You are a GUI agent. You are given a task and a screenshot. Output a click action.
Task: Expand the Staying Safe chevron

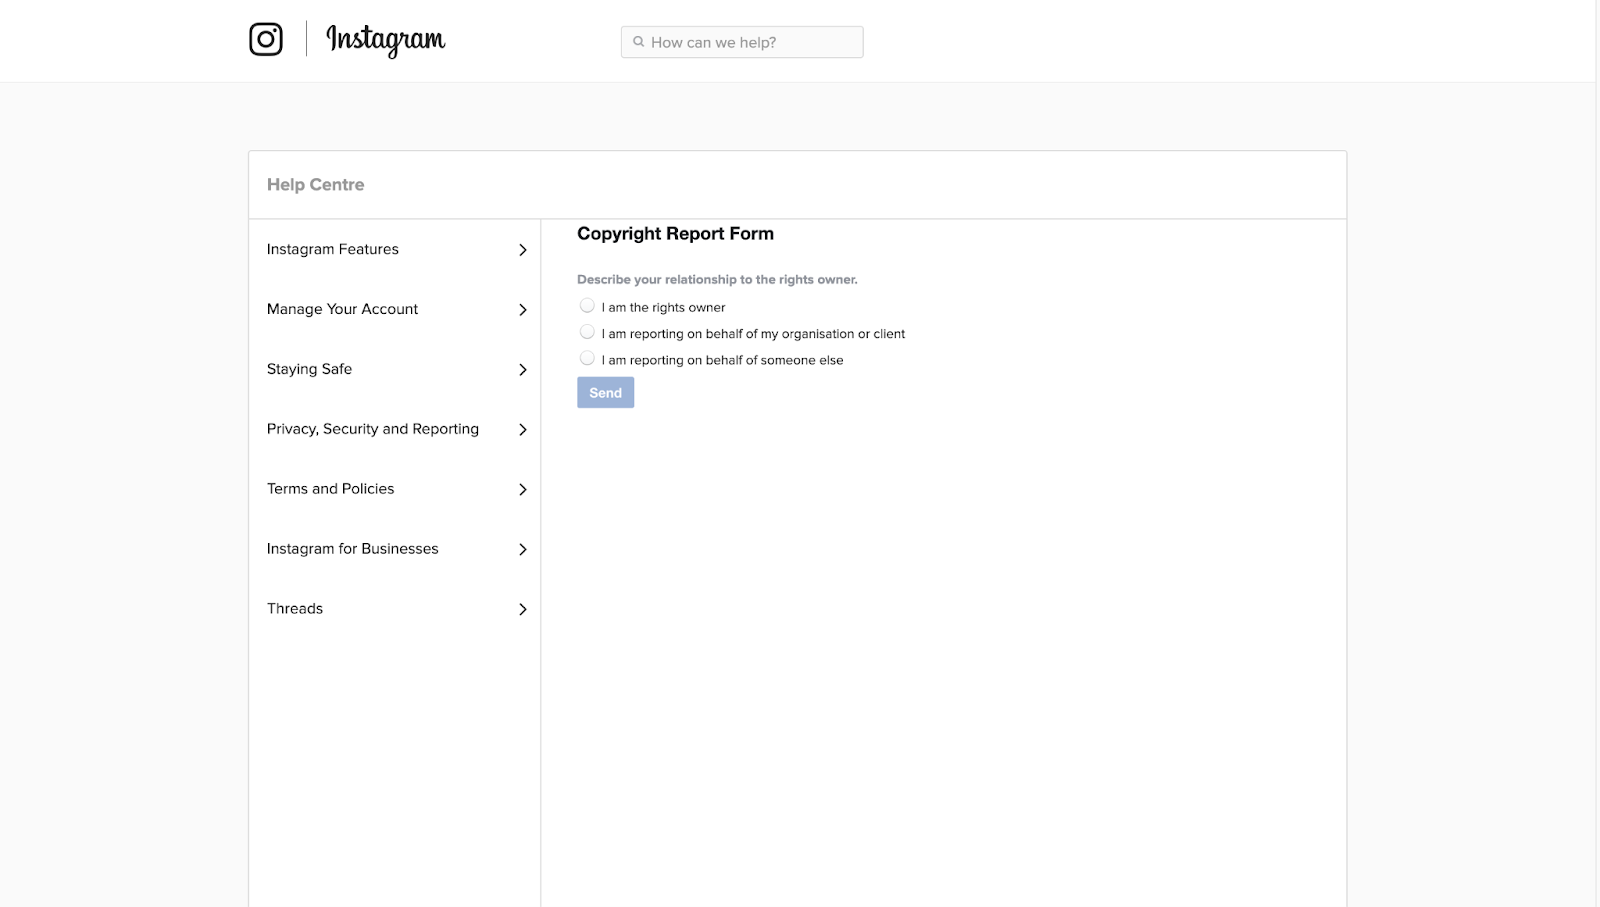[522, 369]
